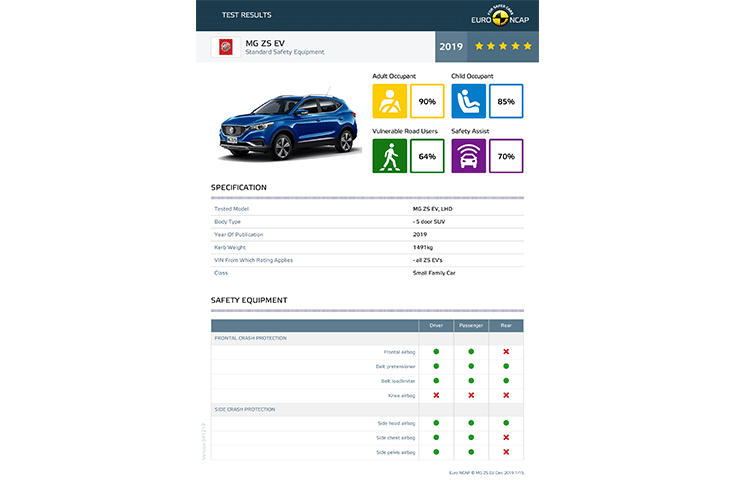Click the five-star rating stars
This screenshot has height=485, width=735.
(503, 46)
